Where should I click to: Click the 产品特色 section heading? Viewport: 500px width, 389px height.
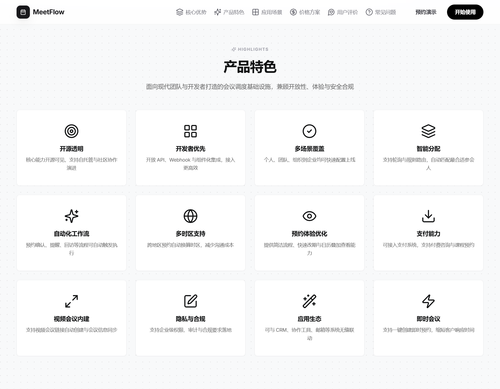pyautogui.click(x=250, y=67)
